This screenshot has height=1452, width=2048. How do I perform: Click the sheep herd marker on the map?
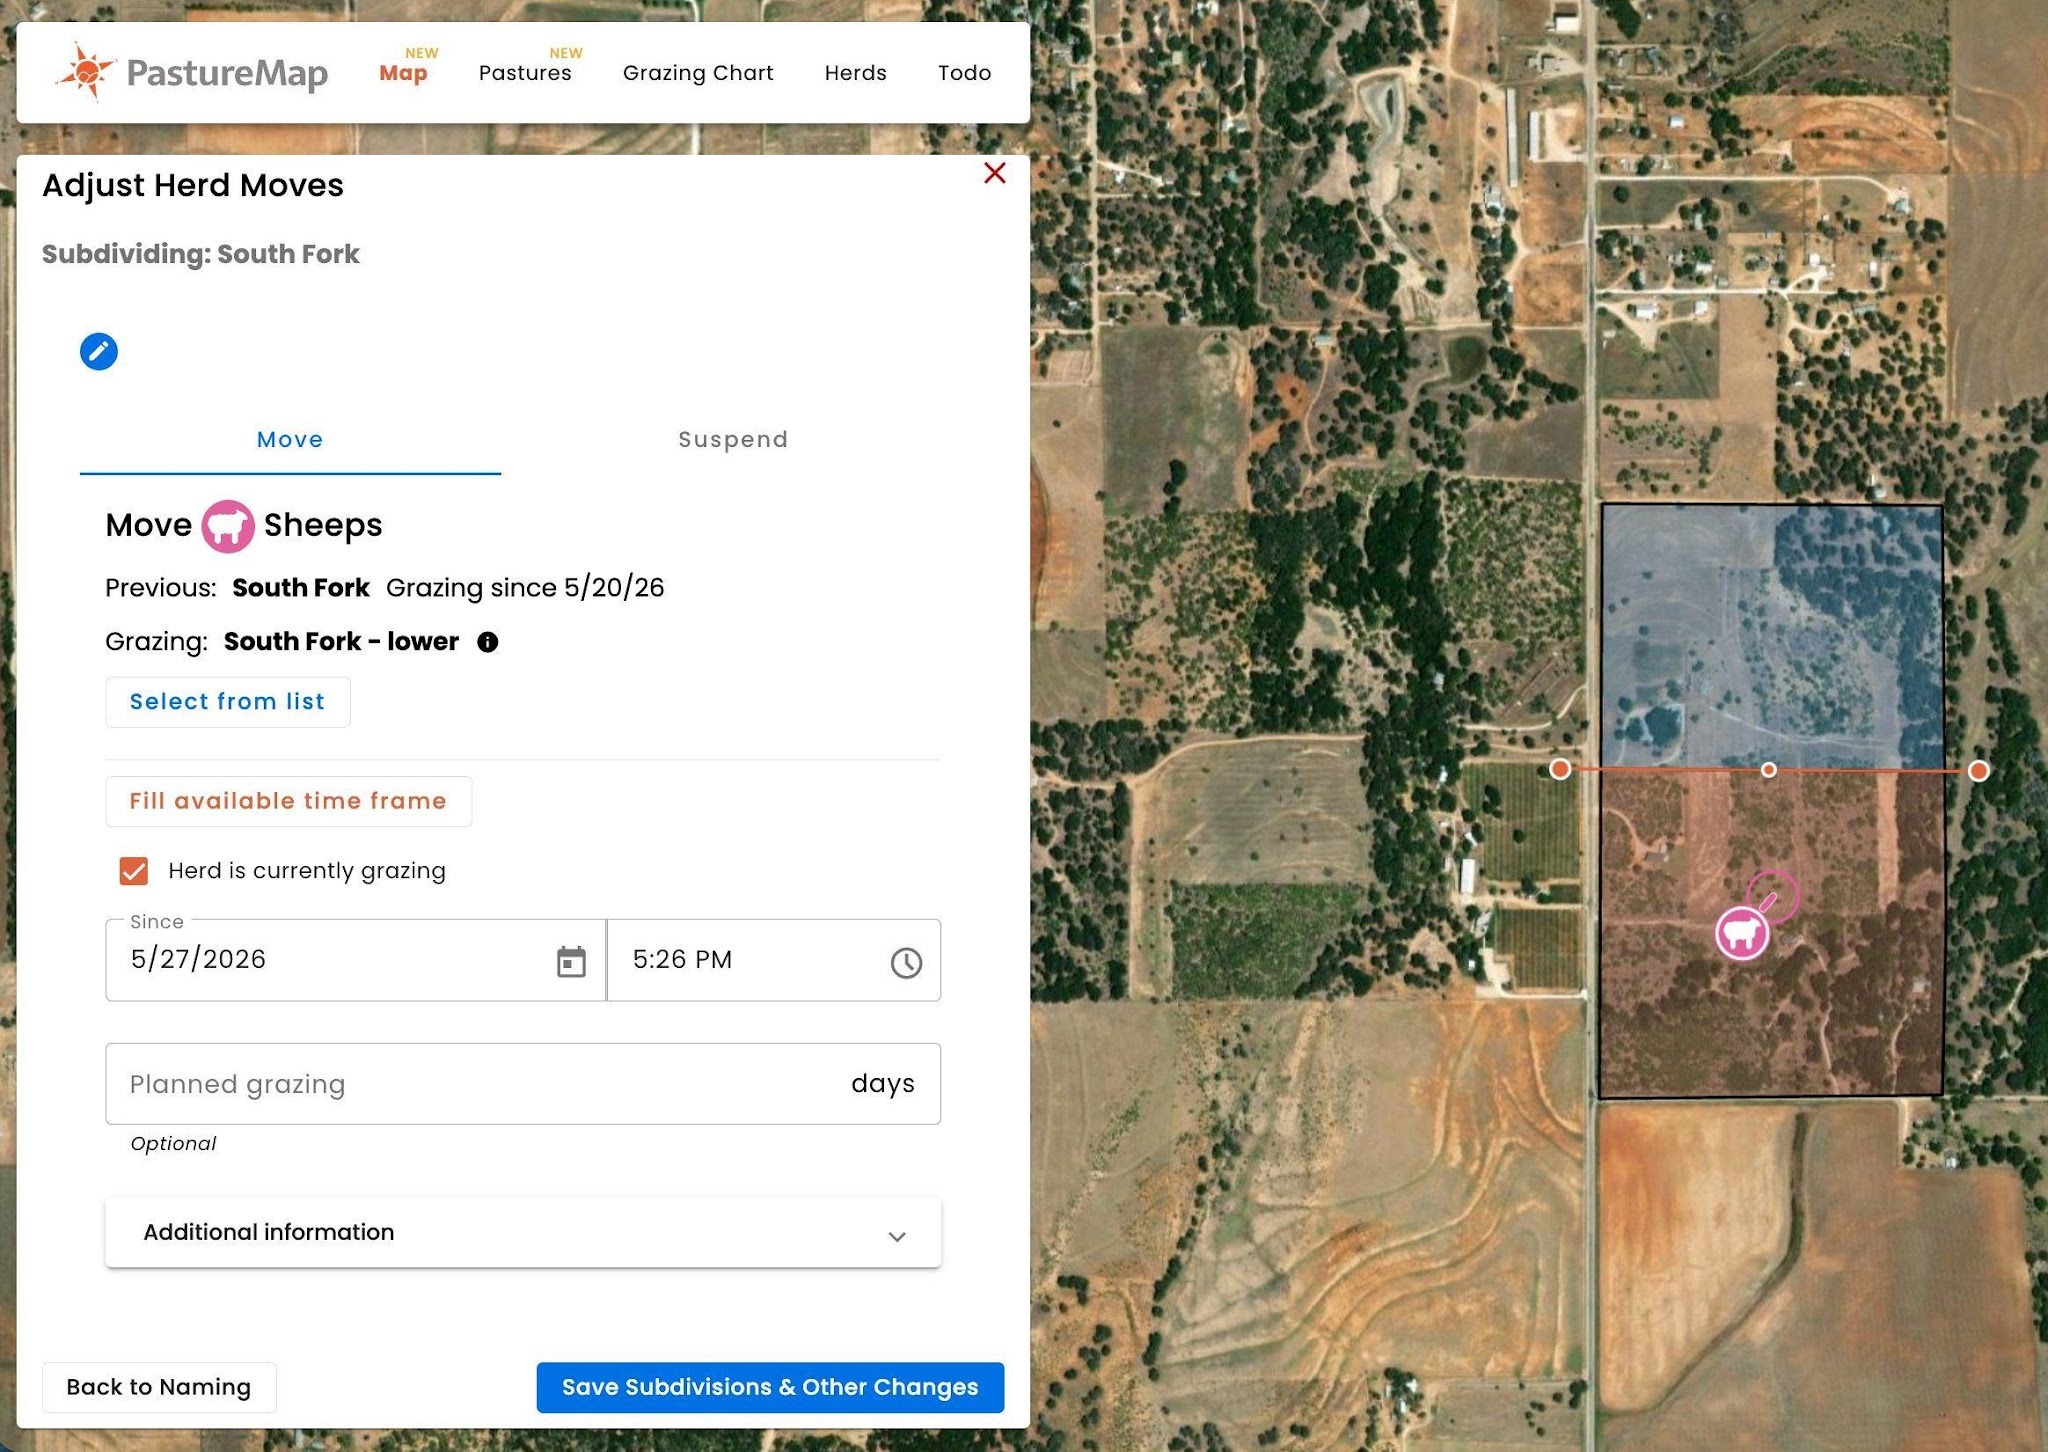pos(1742,933)
